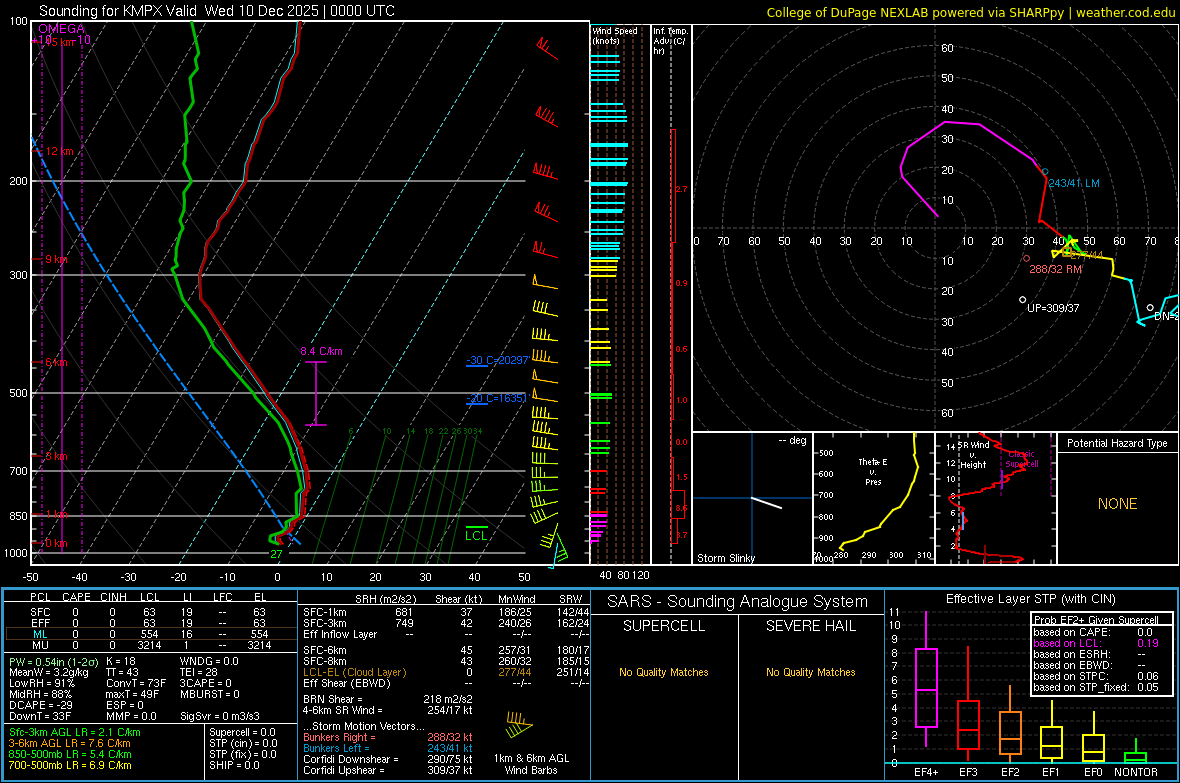Click the ConvT = 73F value
The image size is (1180, 783).
136,684
